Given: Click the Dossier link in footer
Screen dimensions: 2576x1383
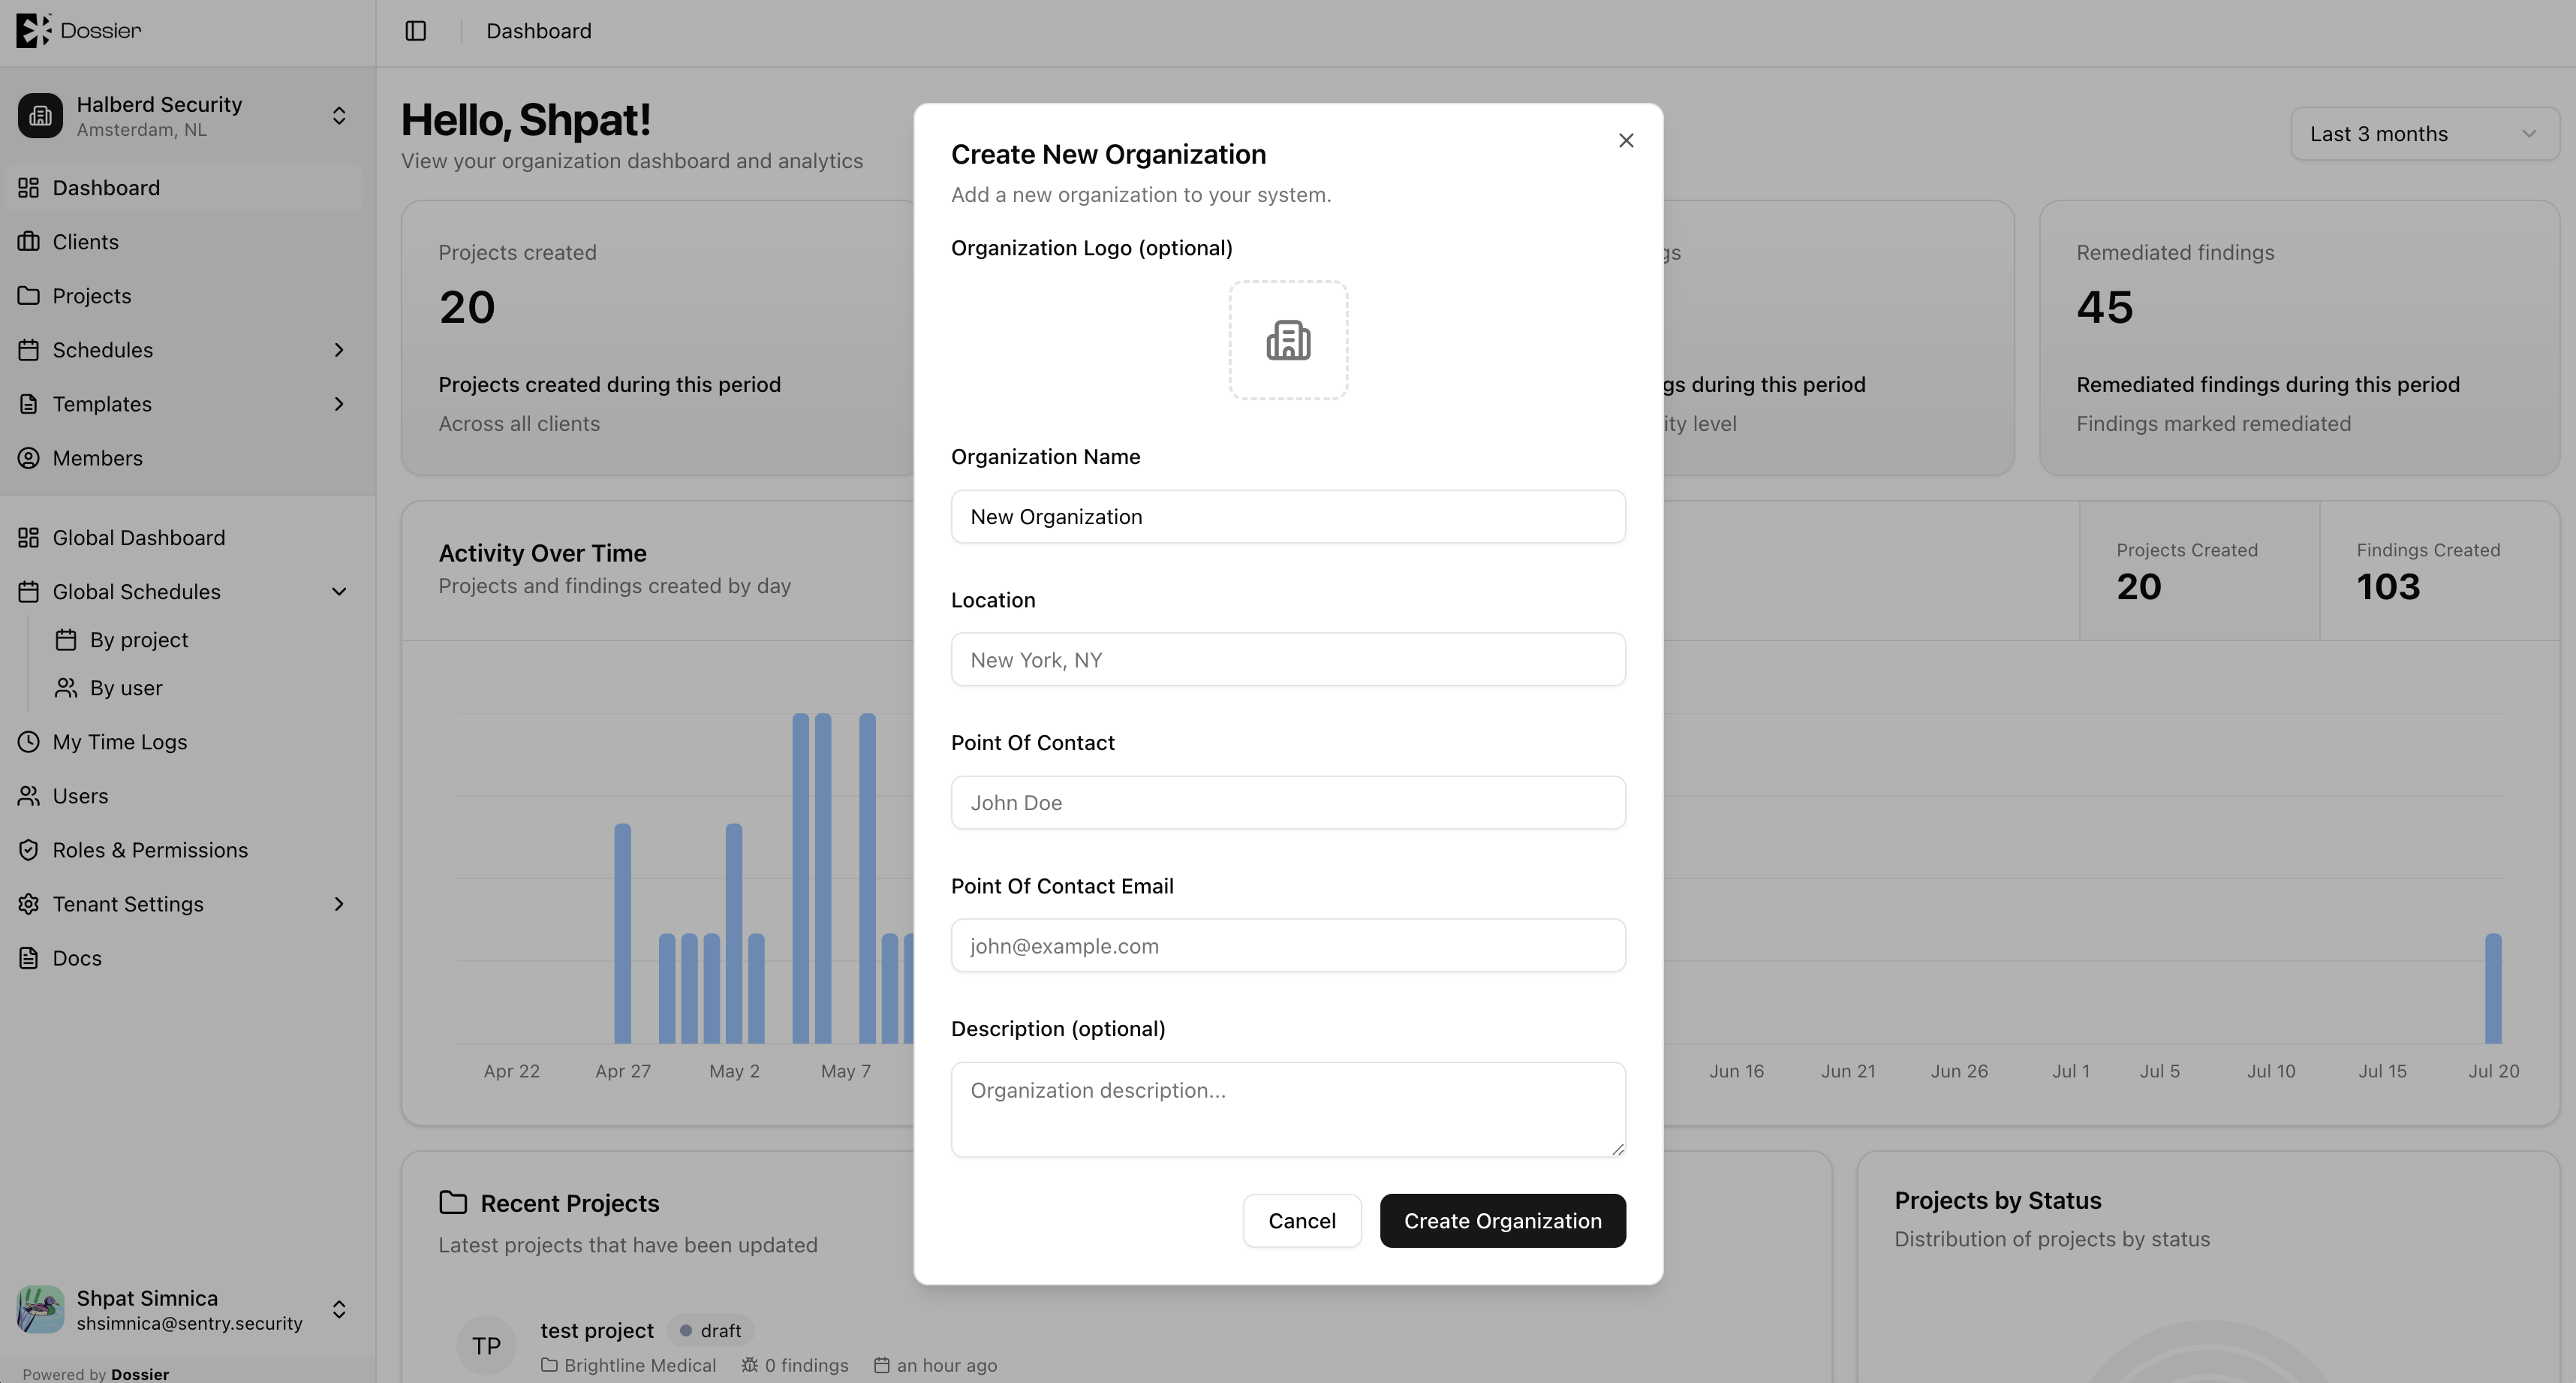Looking at the screenshot, I should 140,1374.
